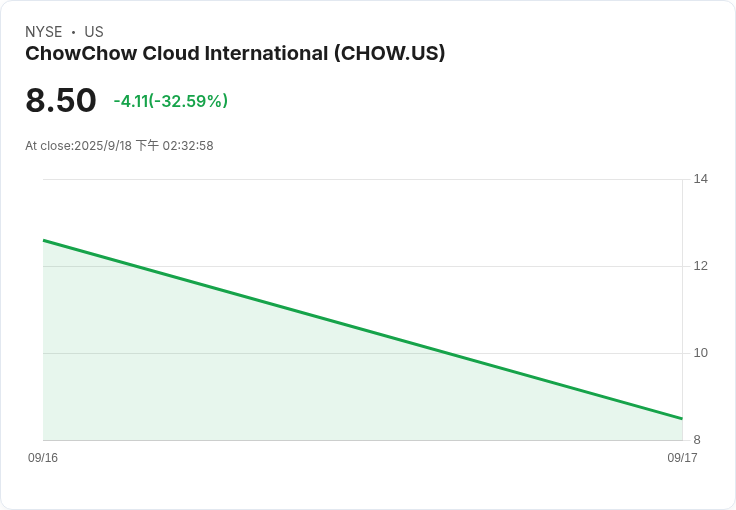Open the ChowChow Cloud International company name
Viewport: 736px width, 510px height.
pyautogui.click(x=177, y=54)
